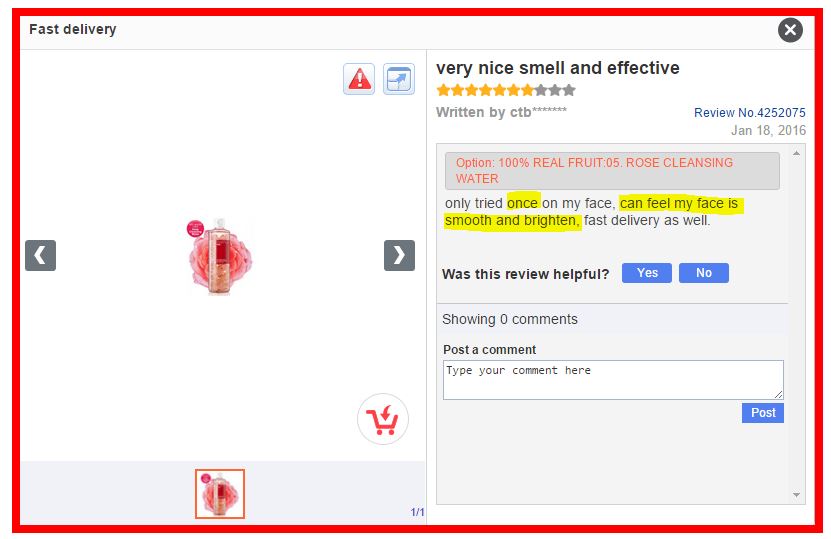Show previous image with left arrow
The width and height of the screenshot is (831, 539).
40,255
